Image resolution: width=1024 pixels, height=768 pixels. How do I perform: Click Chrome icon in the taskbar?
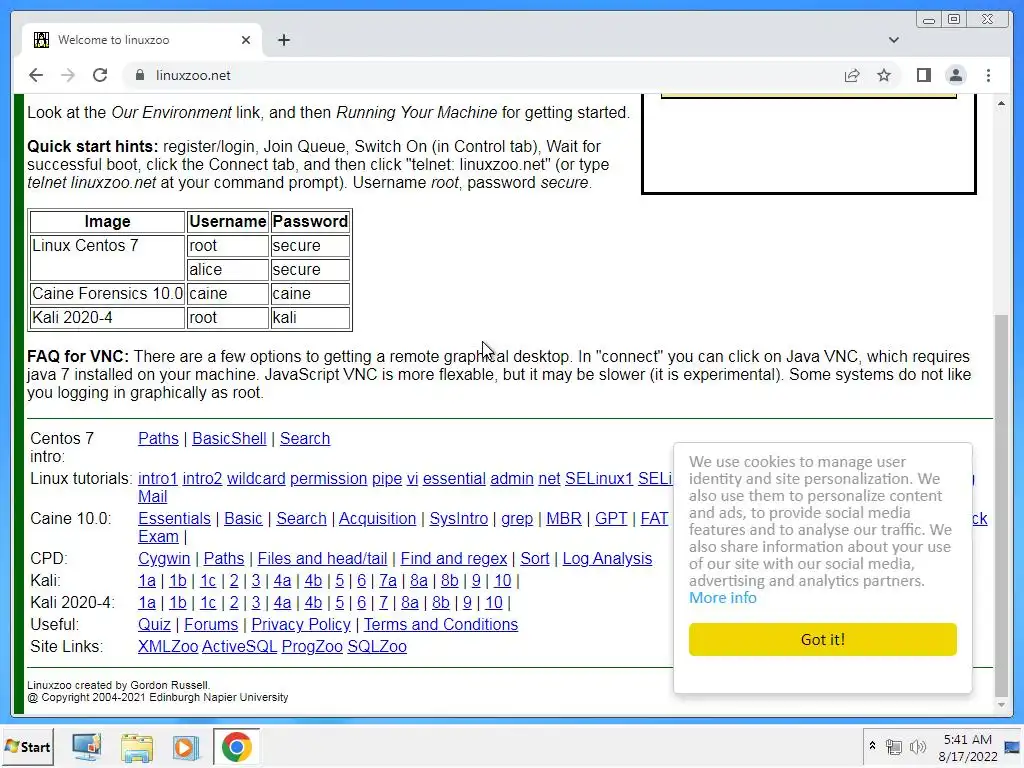pos(236,746)
